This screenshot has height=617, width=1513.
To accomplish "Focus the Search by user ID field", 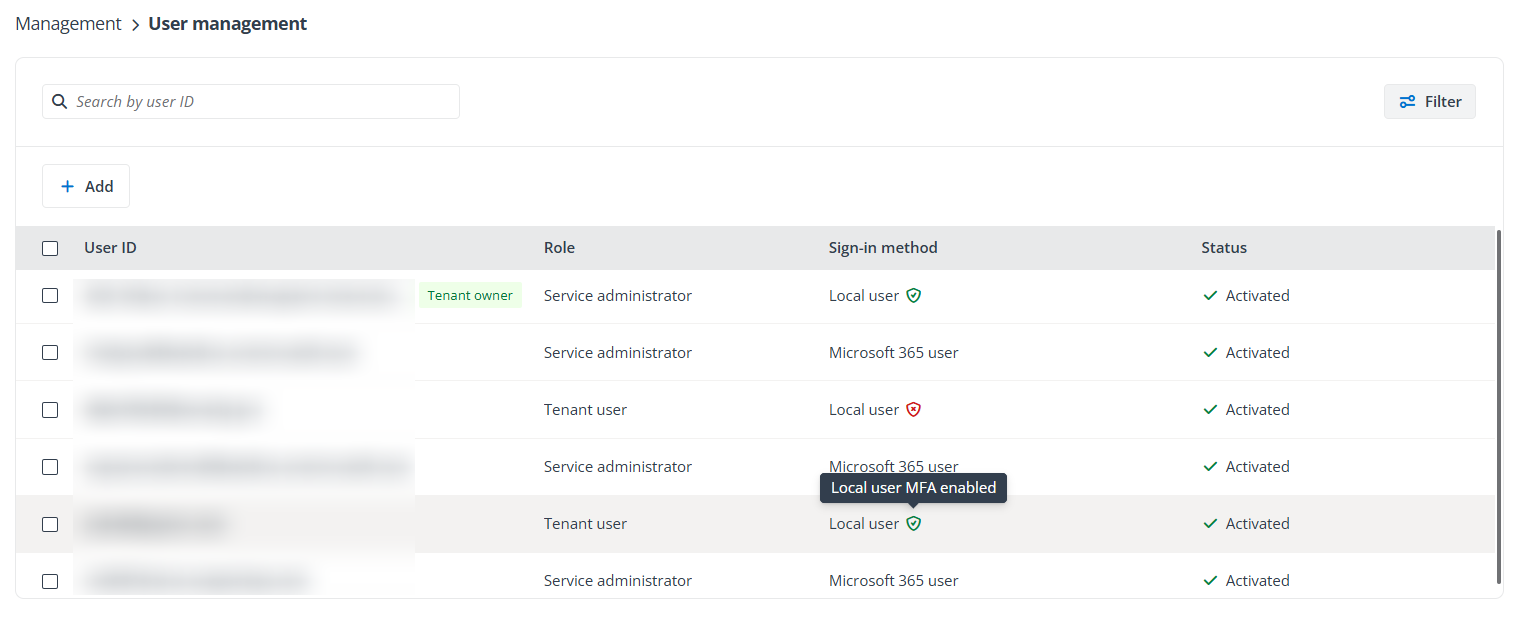I will 251,102.
